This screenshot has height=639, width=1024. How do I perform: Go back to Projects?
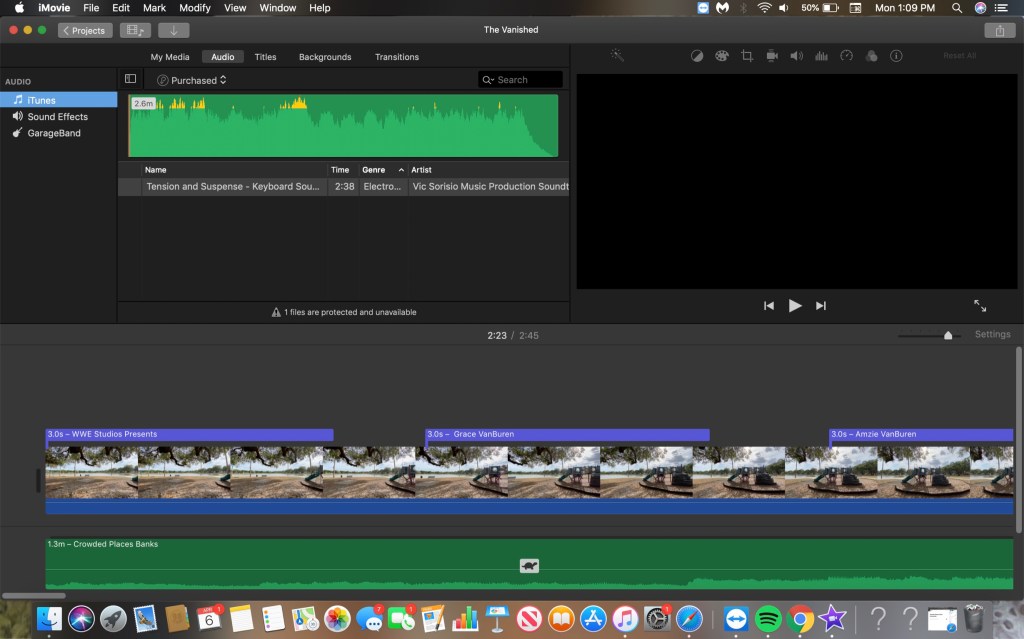click(x=84, y=30)
